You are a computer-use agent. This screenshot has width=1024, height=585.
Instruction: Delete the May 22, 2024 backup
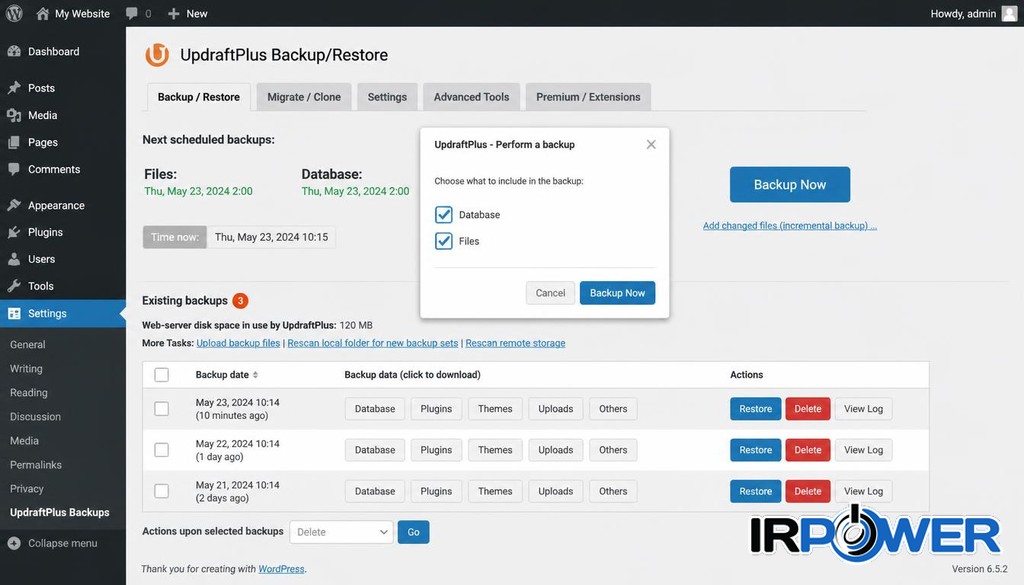(808, 450)
